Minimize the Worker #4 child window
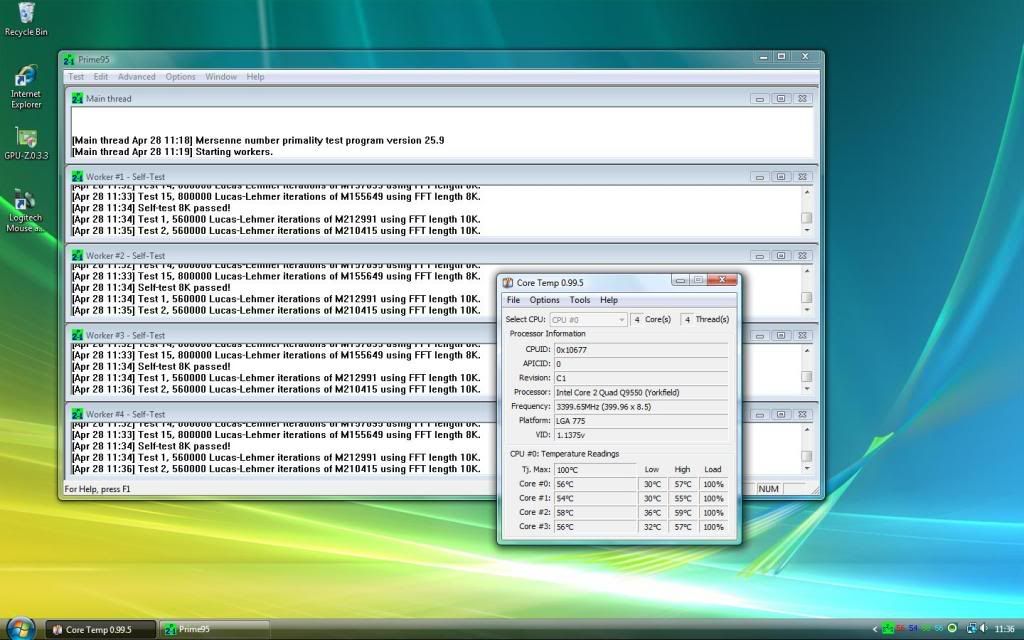This screenshot has width=1024, height=640. (760, 415)
